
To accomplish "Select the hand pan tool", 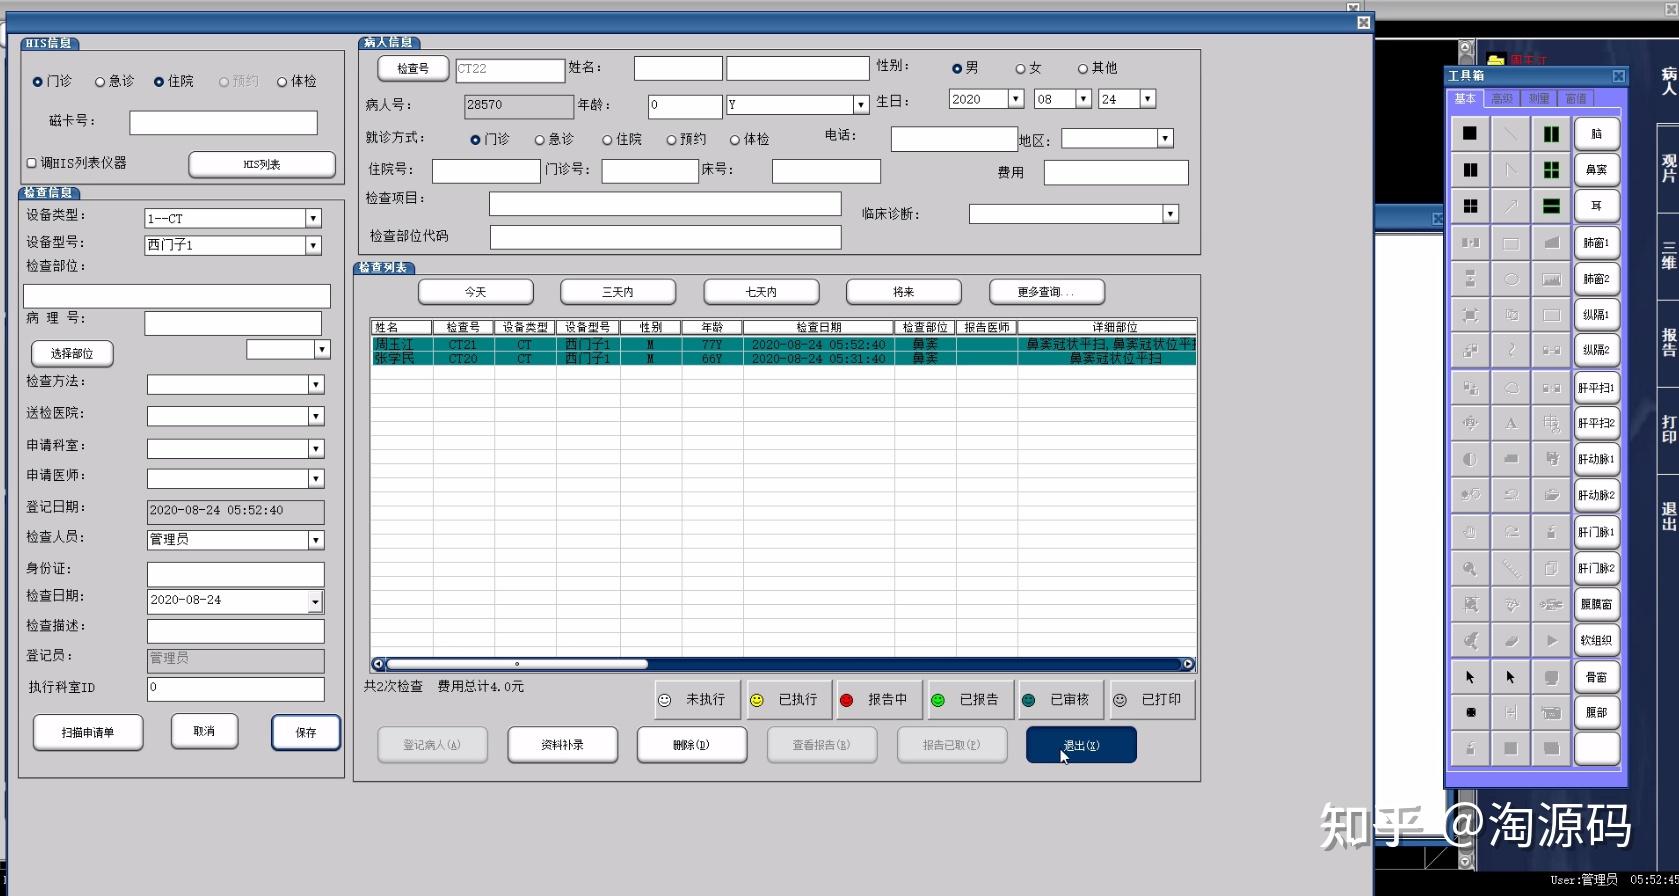I will (x=1470, y=532).
